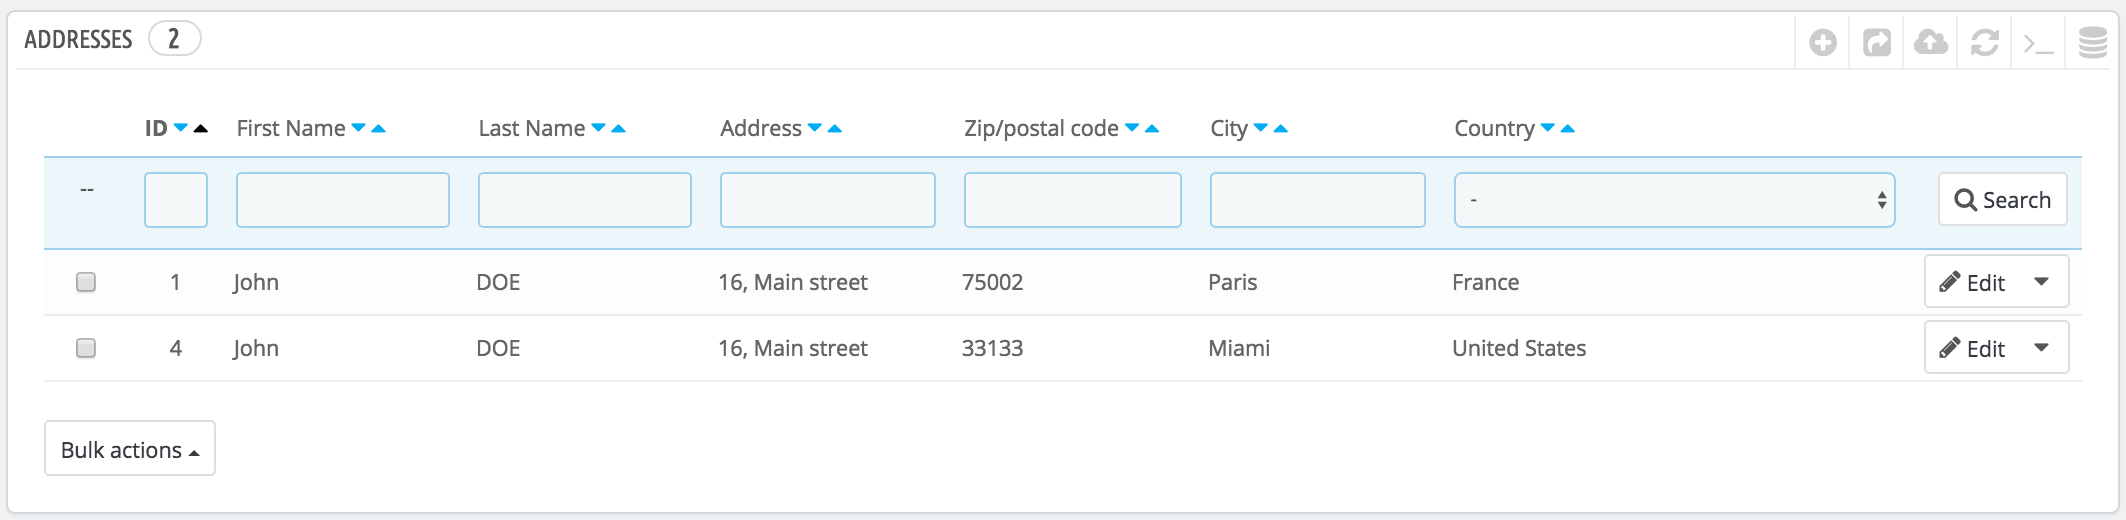This screenshot has height=520, width=2126.
Task: Click the First Name filter field
Action: 342,200
